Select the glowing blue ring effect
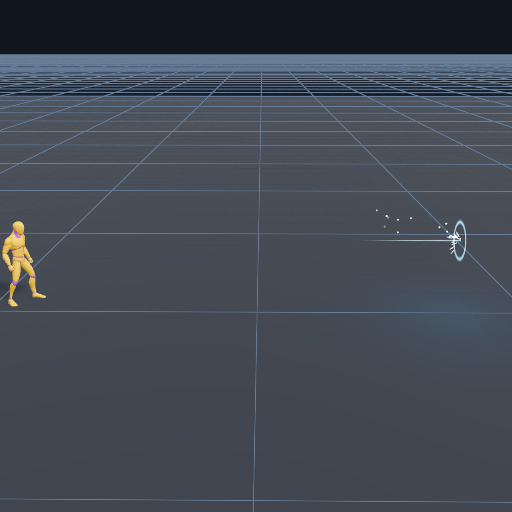Image resolution: width=512 pixels, height=512 pixels. pyautogui.click(x=460, y=240)
